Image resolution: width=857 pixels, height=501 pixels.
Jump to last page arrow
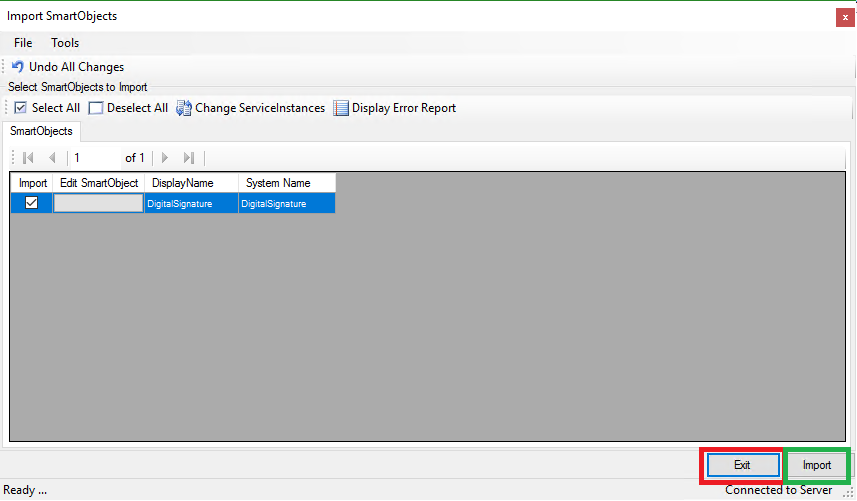pyautogui.click(x=188, y=158)
